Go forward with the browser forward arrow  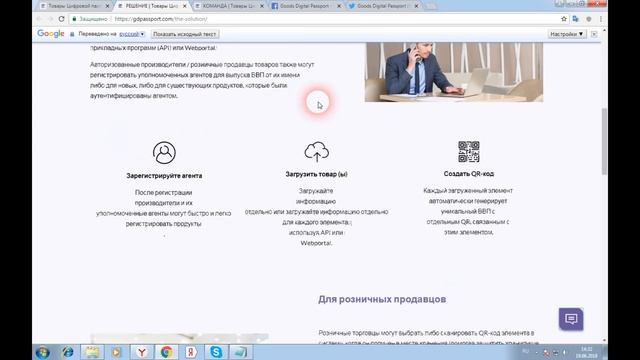point(51,19)
